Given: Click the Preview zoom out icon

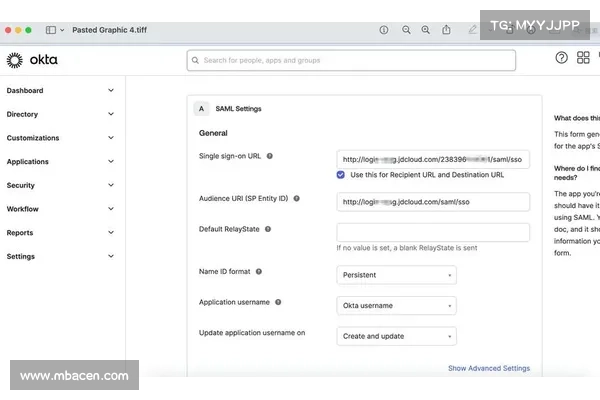Looking at the screenshot, I should 406,30.
